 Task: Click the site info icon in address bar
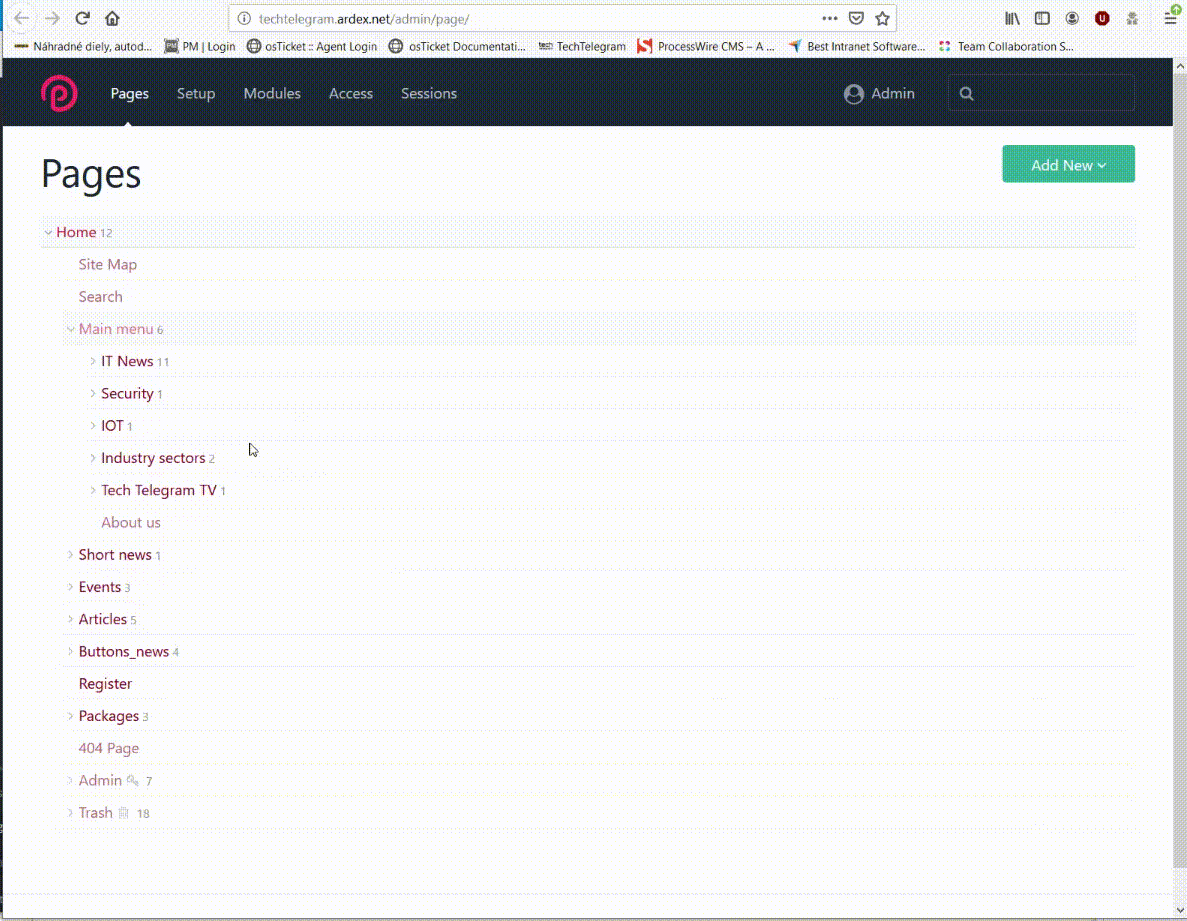point(244,18)
